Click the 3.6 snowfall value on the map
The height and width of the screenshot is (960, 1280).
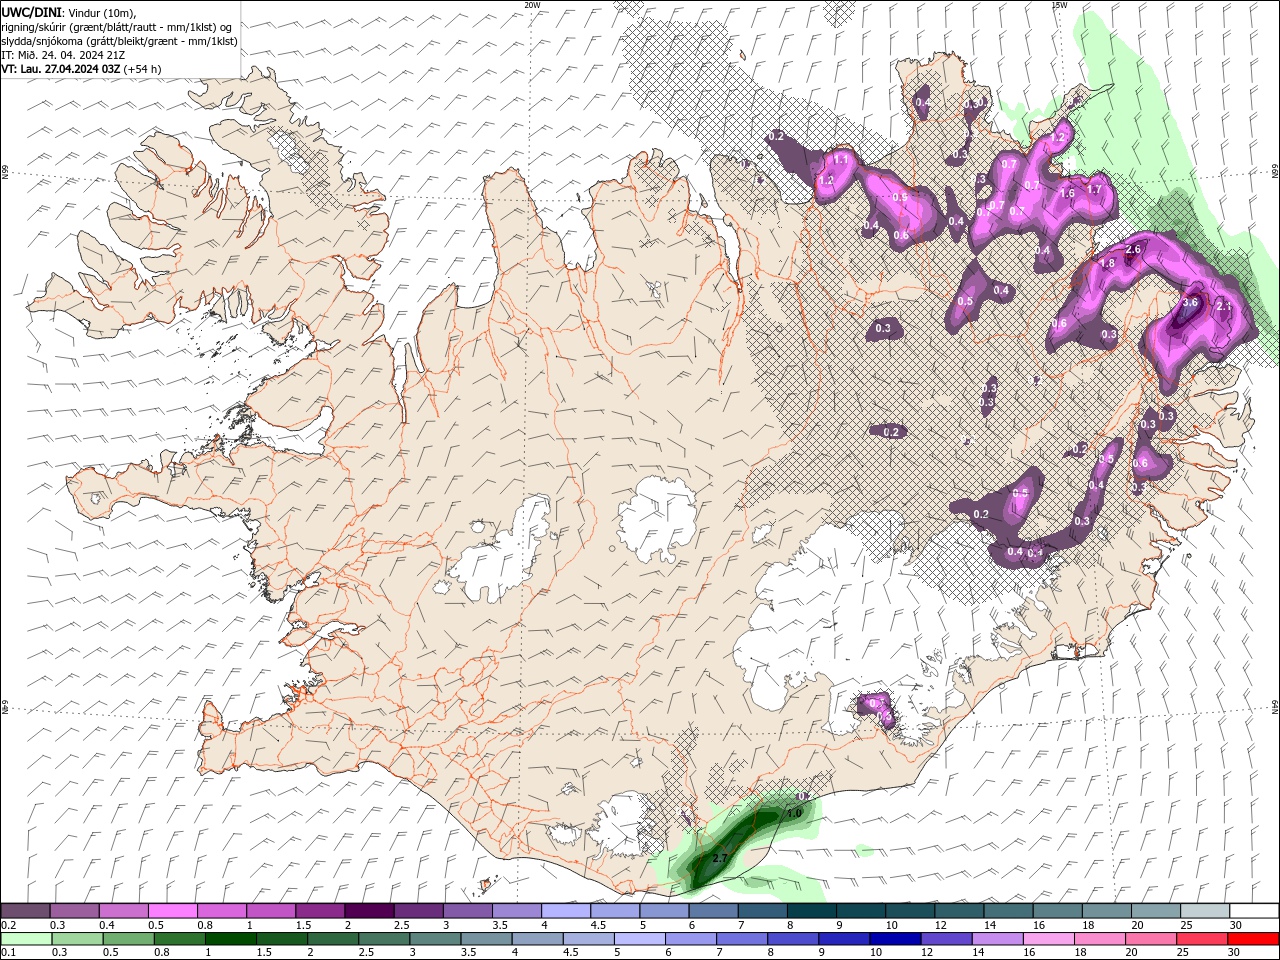click(1190, 301)
